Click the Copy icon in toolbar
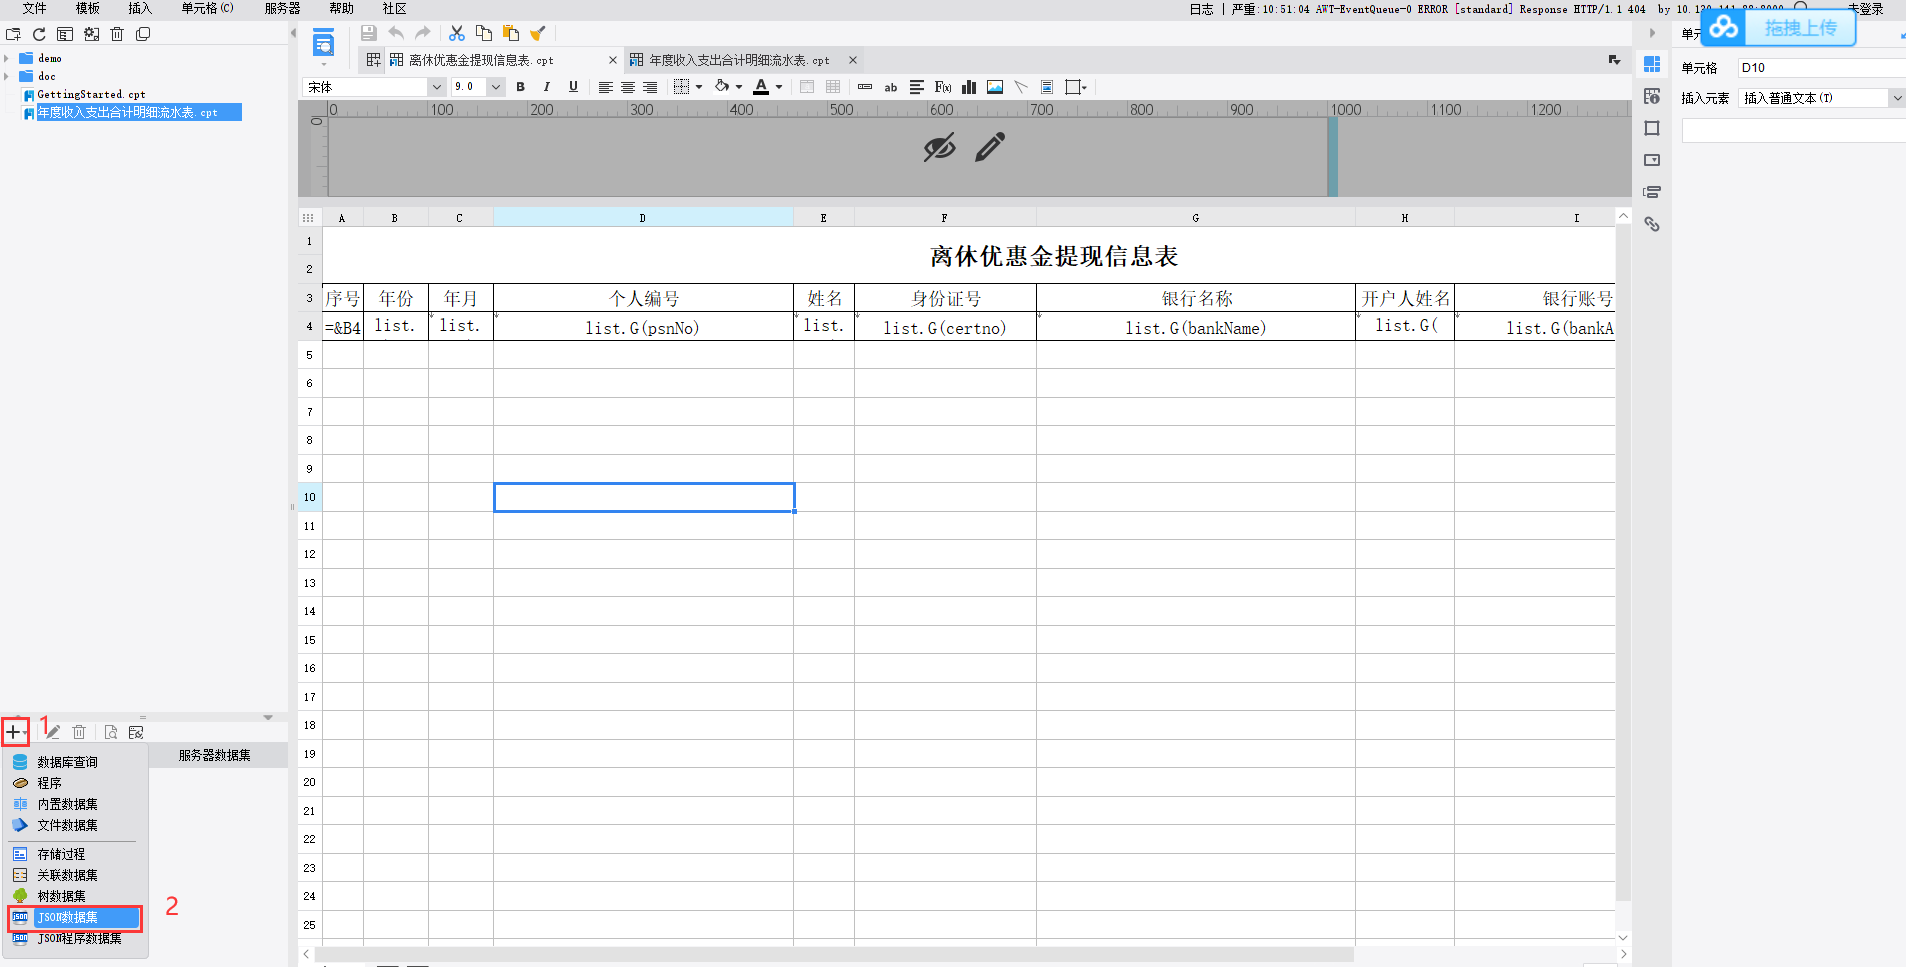This screenshot has height=967, width=1906. point(484,33)
